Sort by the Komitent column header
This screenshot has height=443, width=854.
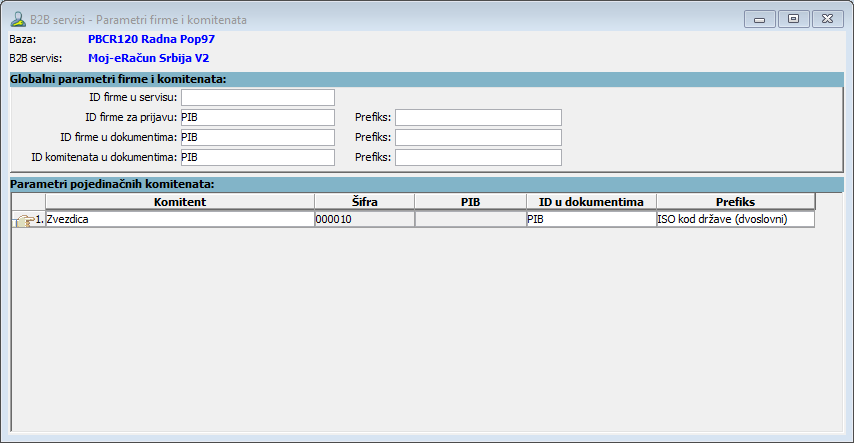pos(180,202)
